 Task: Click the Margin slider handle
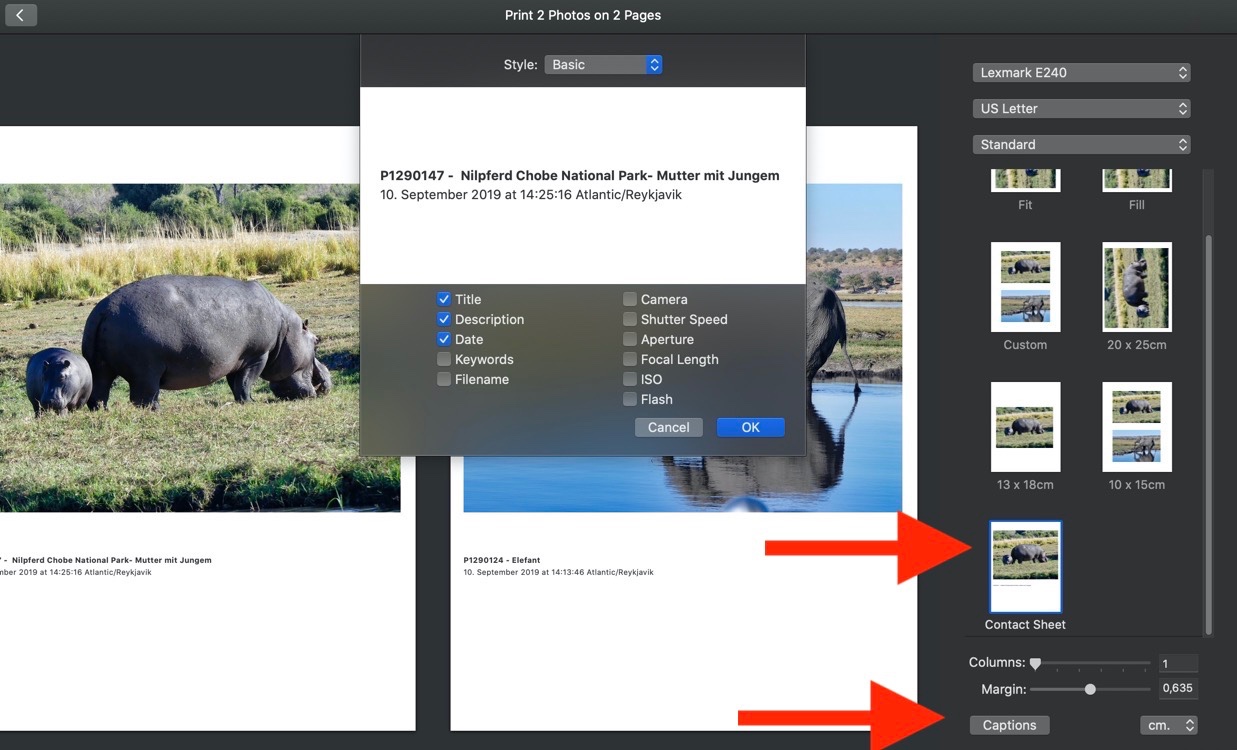tap(1090, 689)
